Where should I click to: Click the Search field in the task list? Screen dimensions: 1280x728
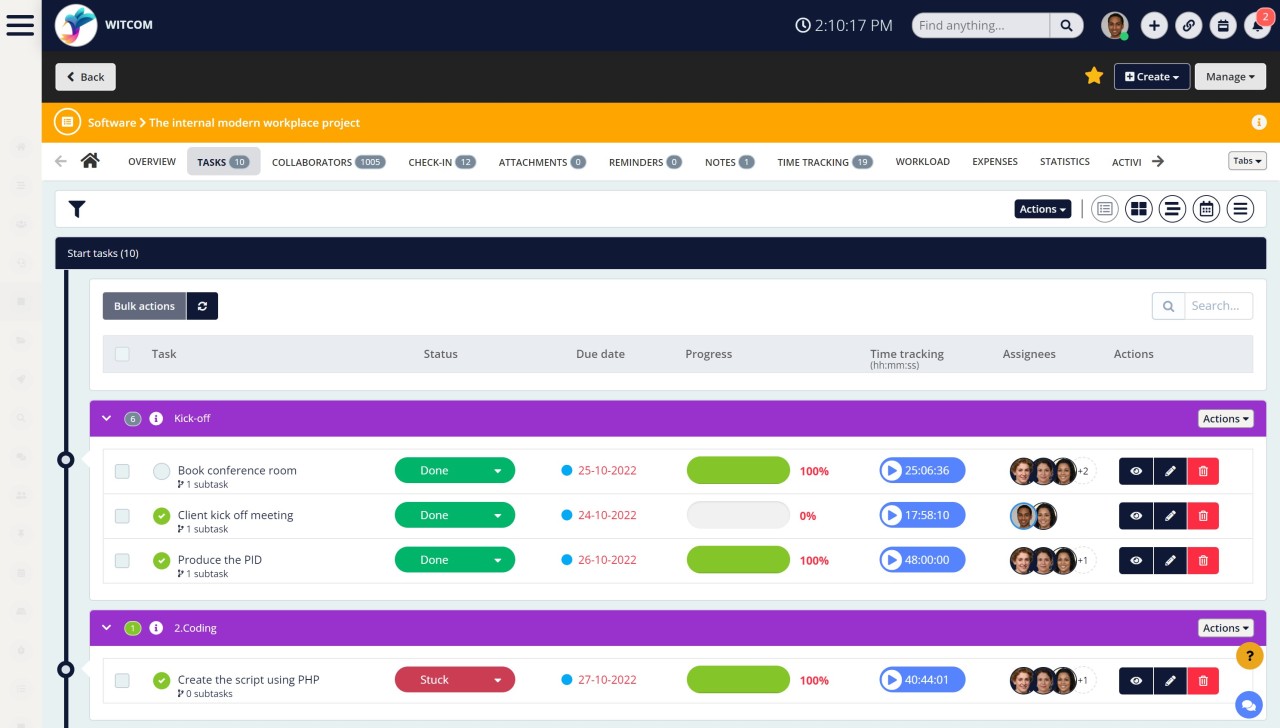(1217, 305)
